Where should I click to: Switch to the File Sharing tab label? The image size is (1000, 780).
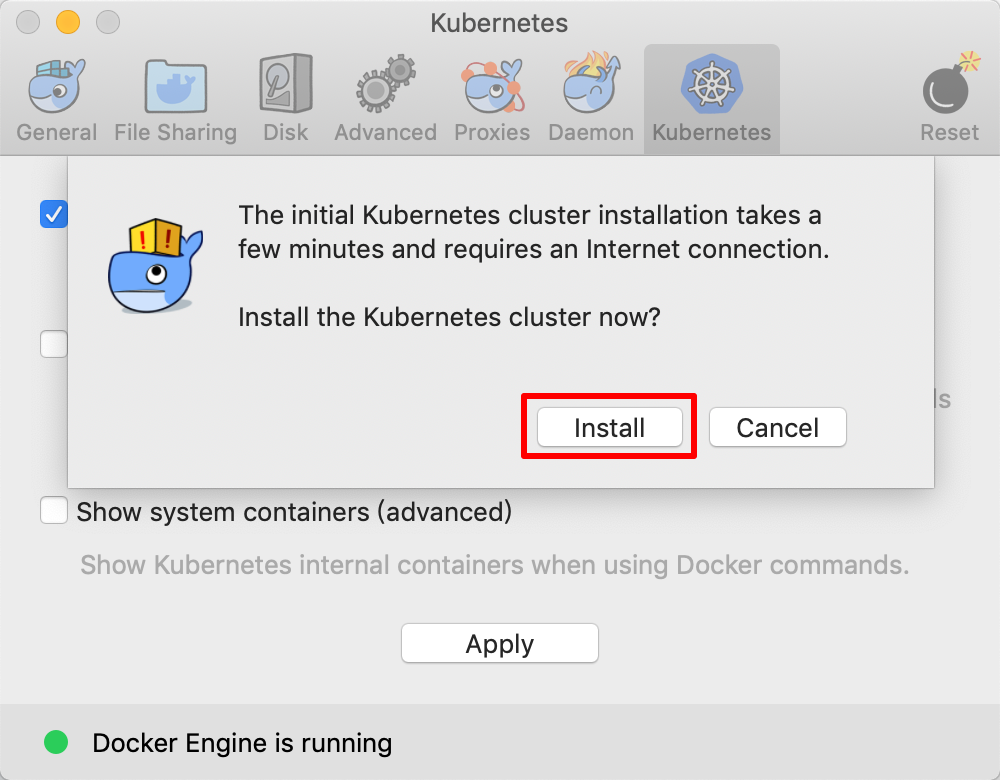click(175, 132)
